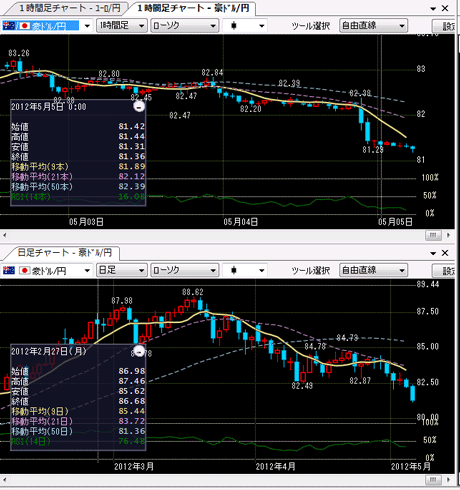Collapse the daily chart data info box
Screen dimensions: 460x490
139,351
